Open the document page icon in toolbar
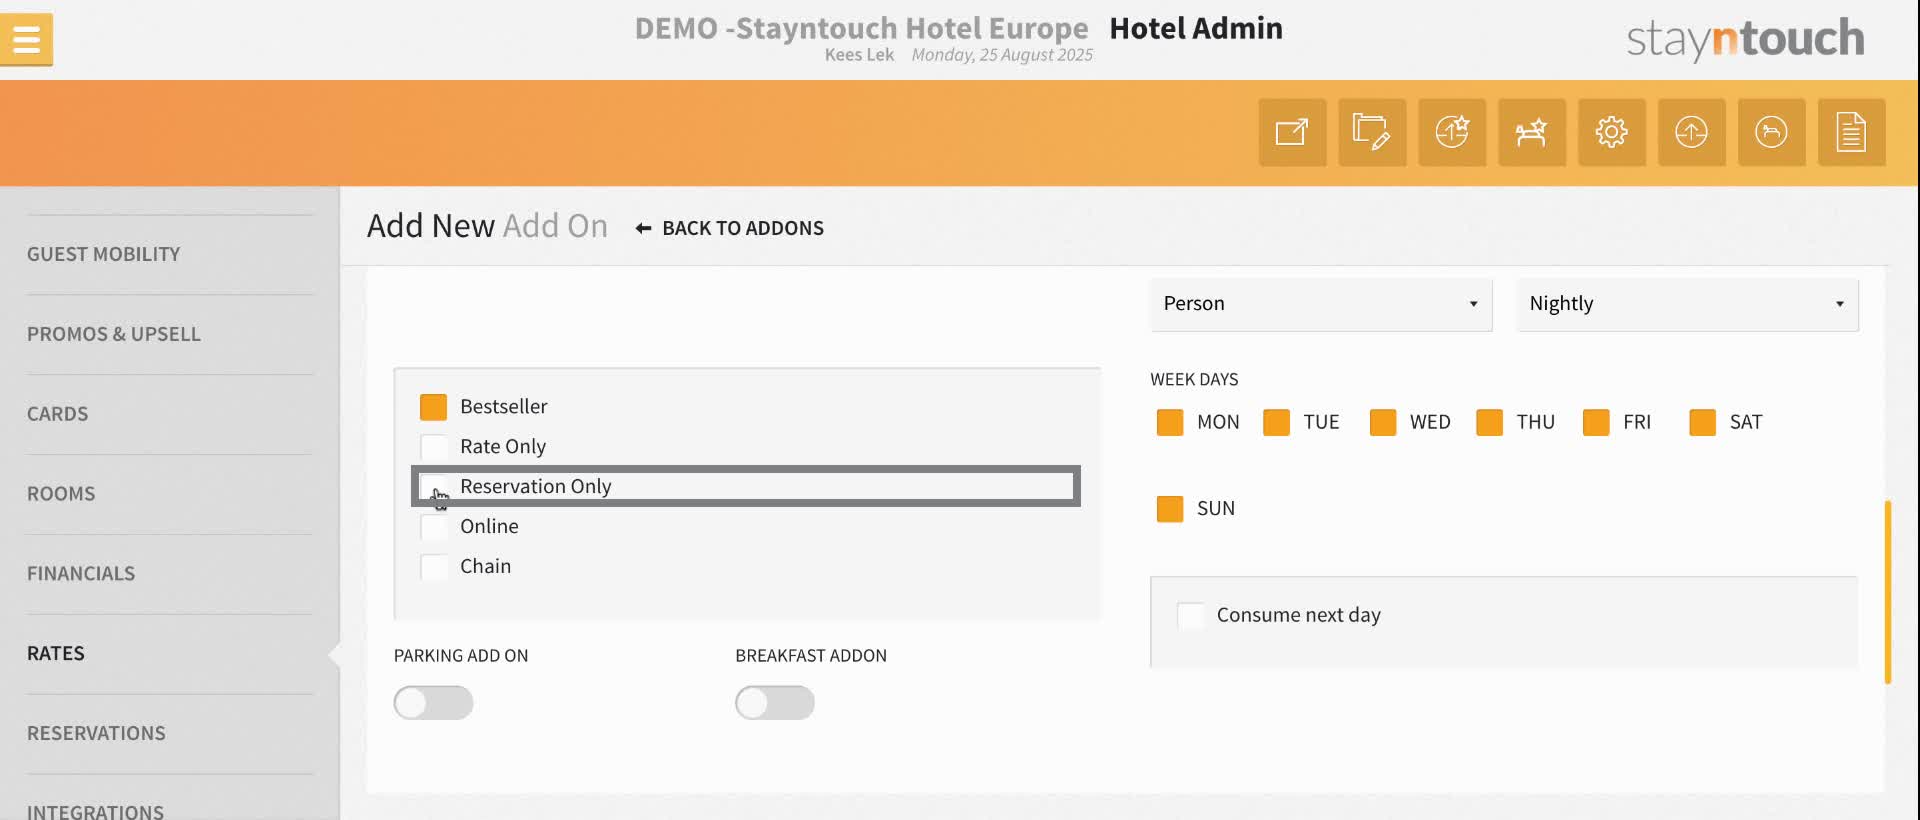1920x820 pixels. click(1852, 132)
